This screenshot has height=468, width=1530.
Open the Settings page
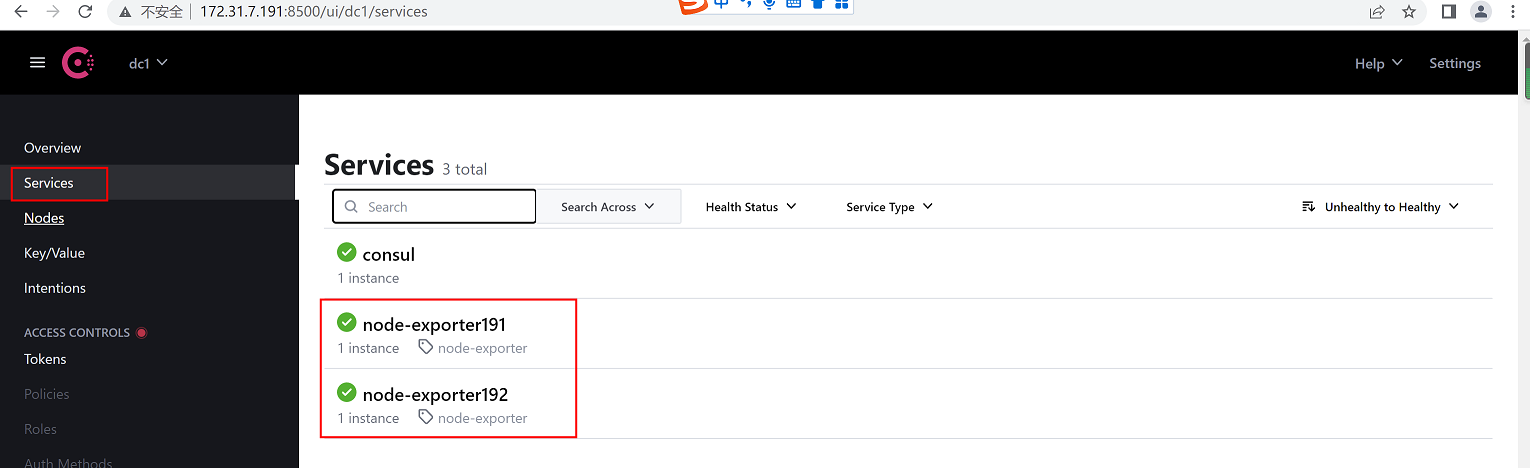coord(1455,63)
